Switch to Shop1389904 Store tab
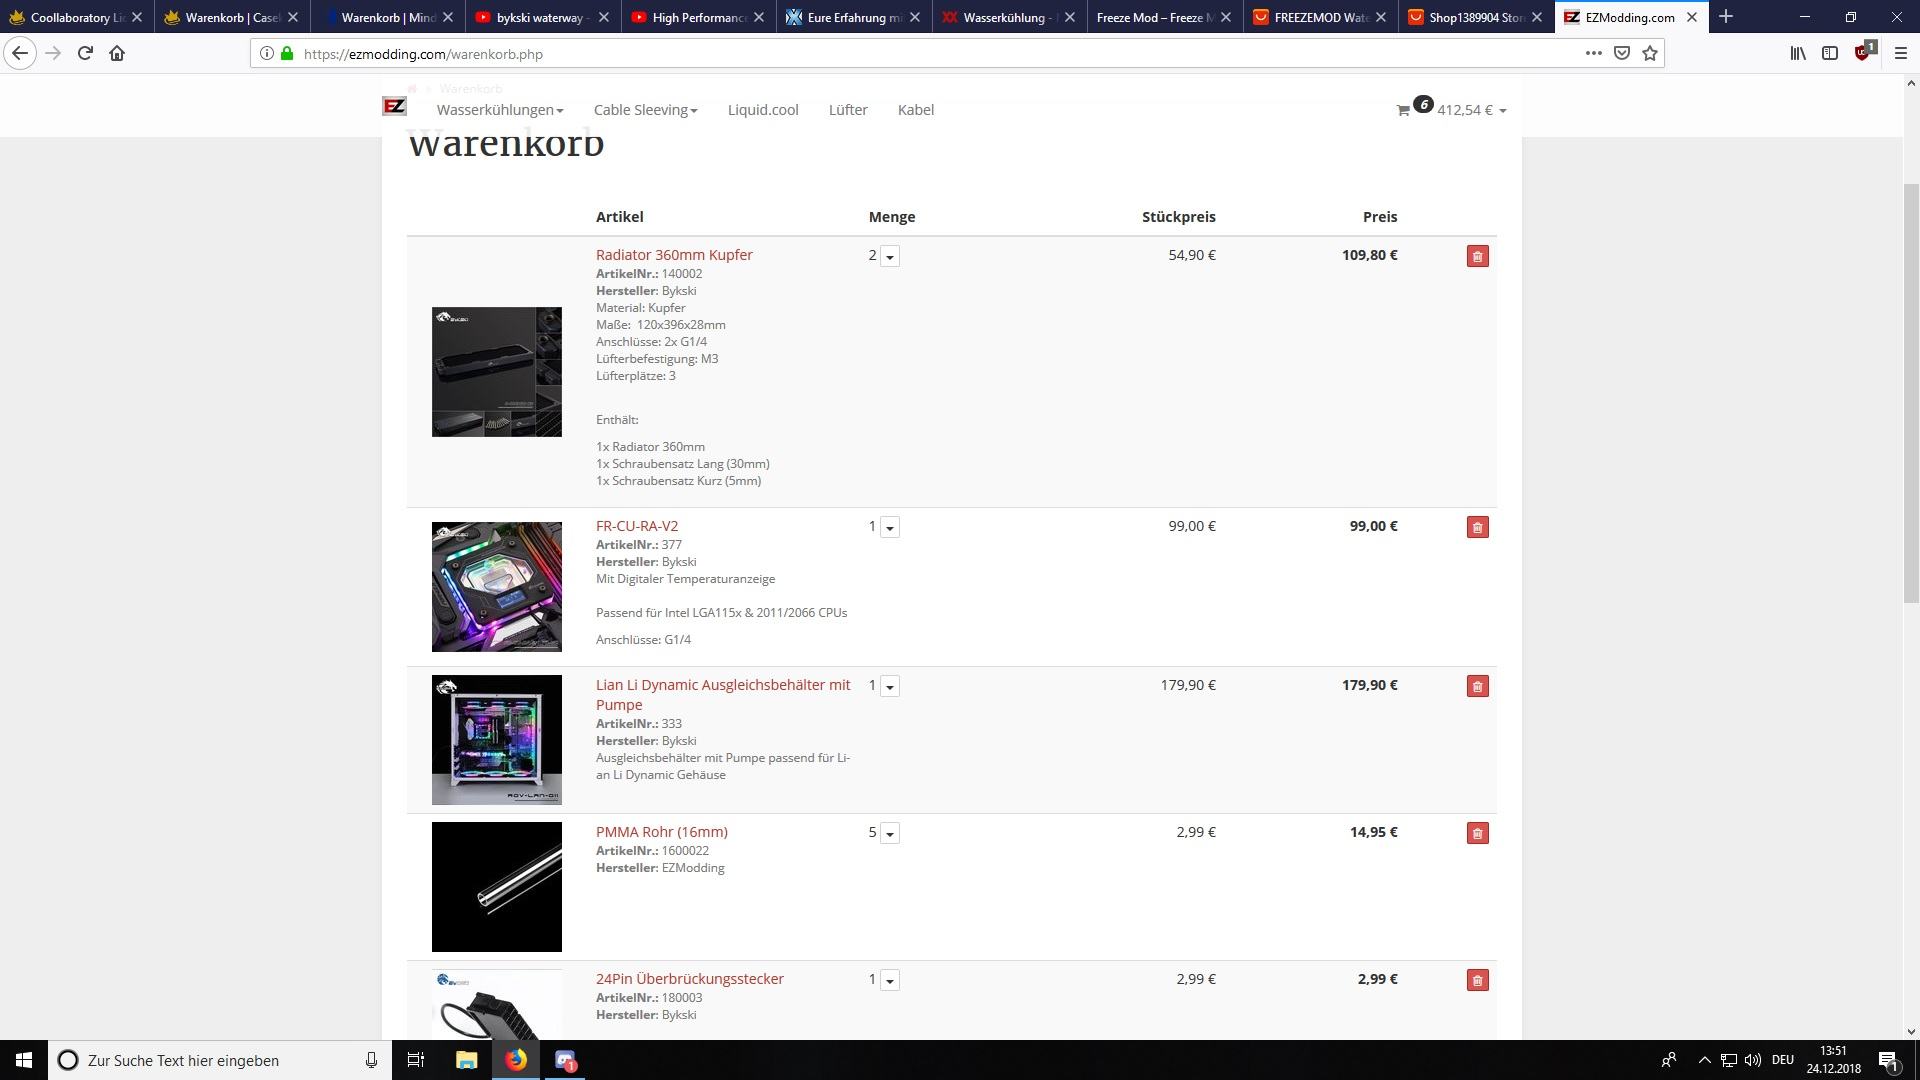This screenshot has height=1080, width=1920. [x=1477, y=17]
